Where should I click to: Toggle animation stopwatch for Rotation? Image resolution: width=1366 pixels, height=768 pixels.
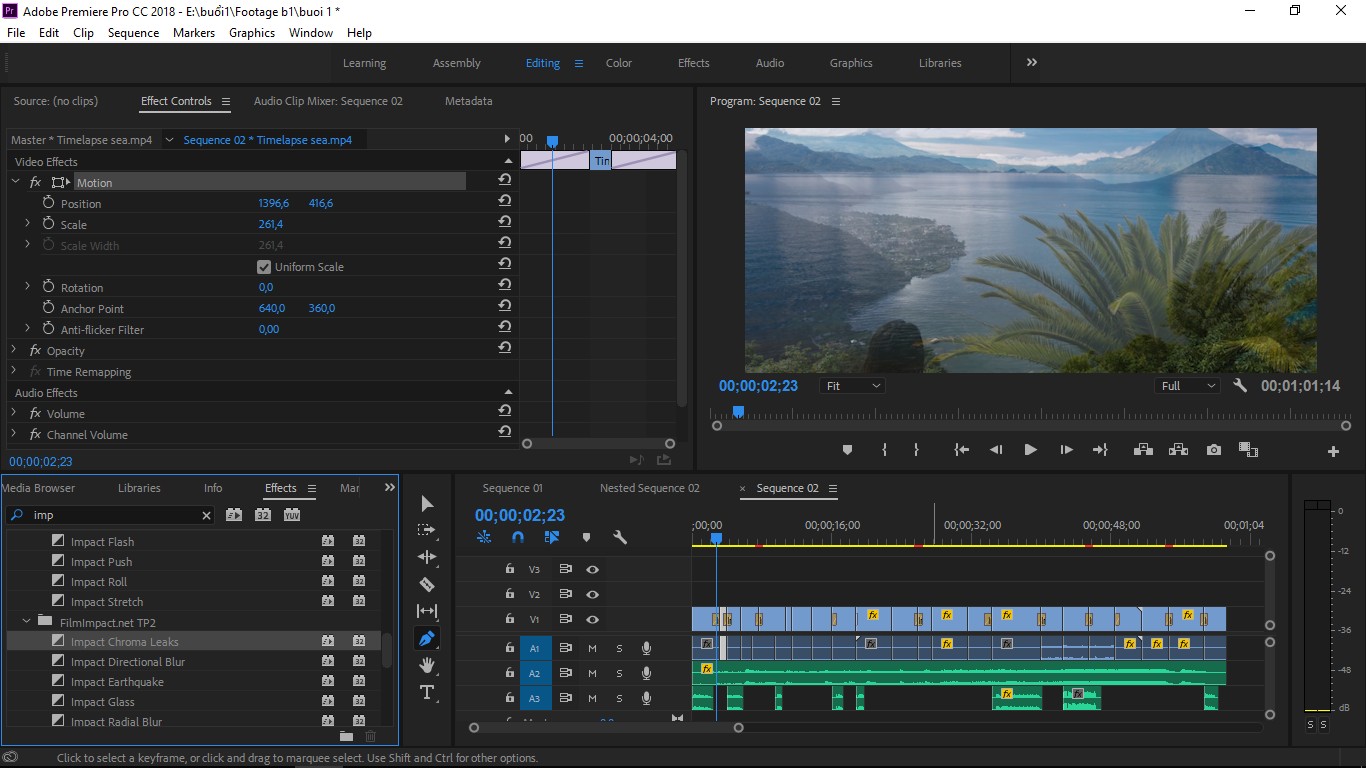coord(48,287)
